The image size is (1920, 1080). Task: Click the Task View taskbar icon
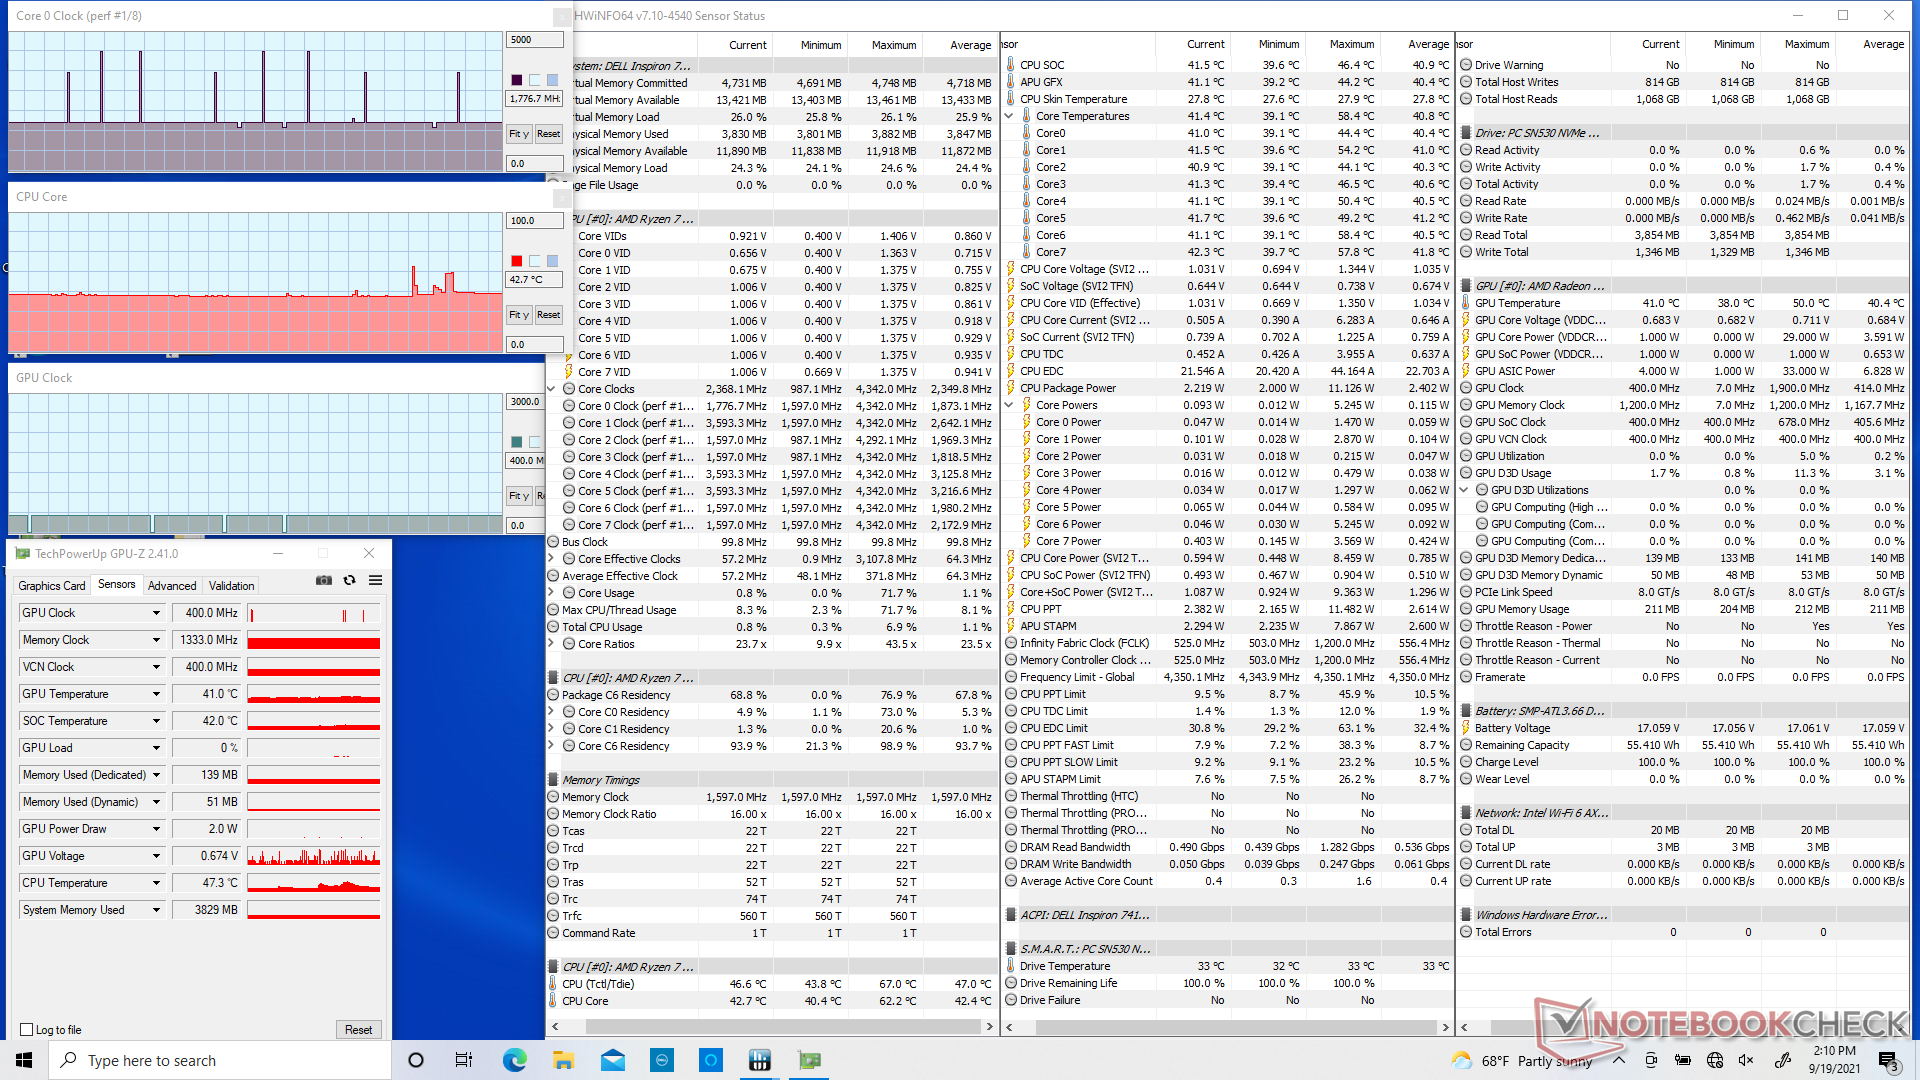[x=463, y=1060]
